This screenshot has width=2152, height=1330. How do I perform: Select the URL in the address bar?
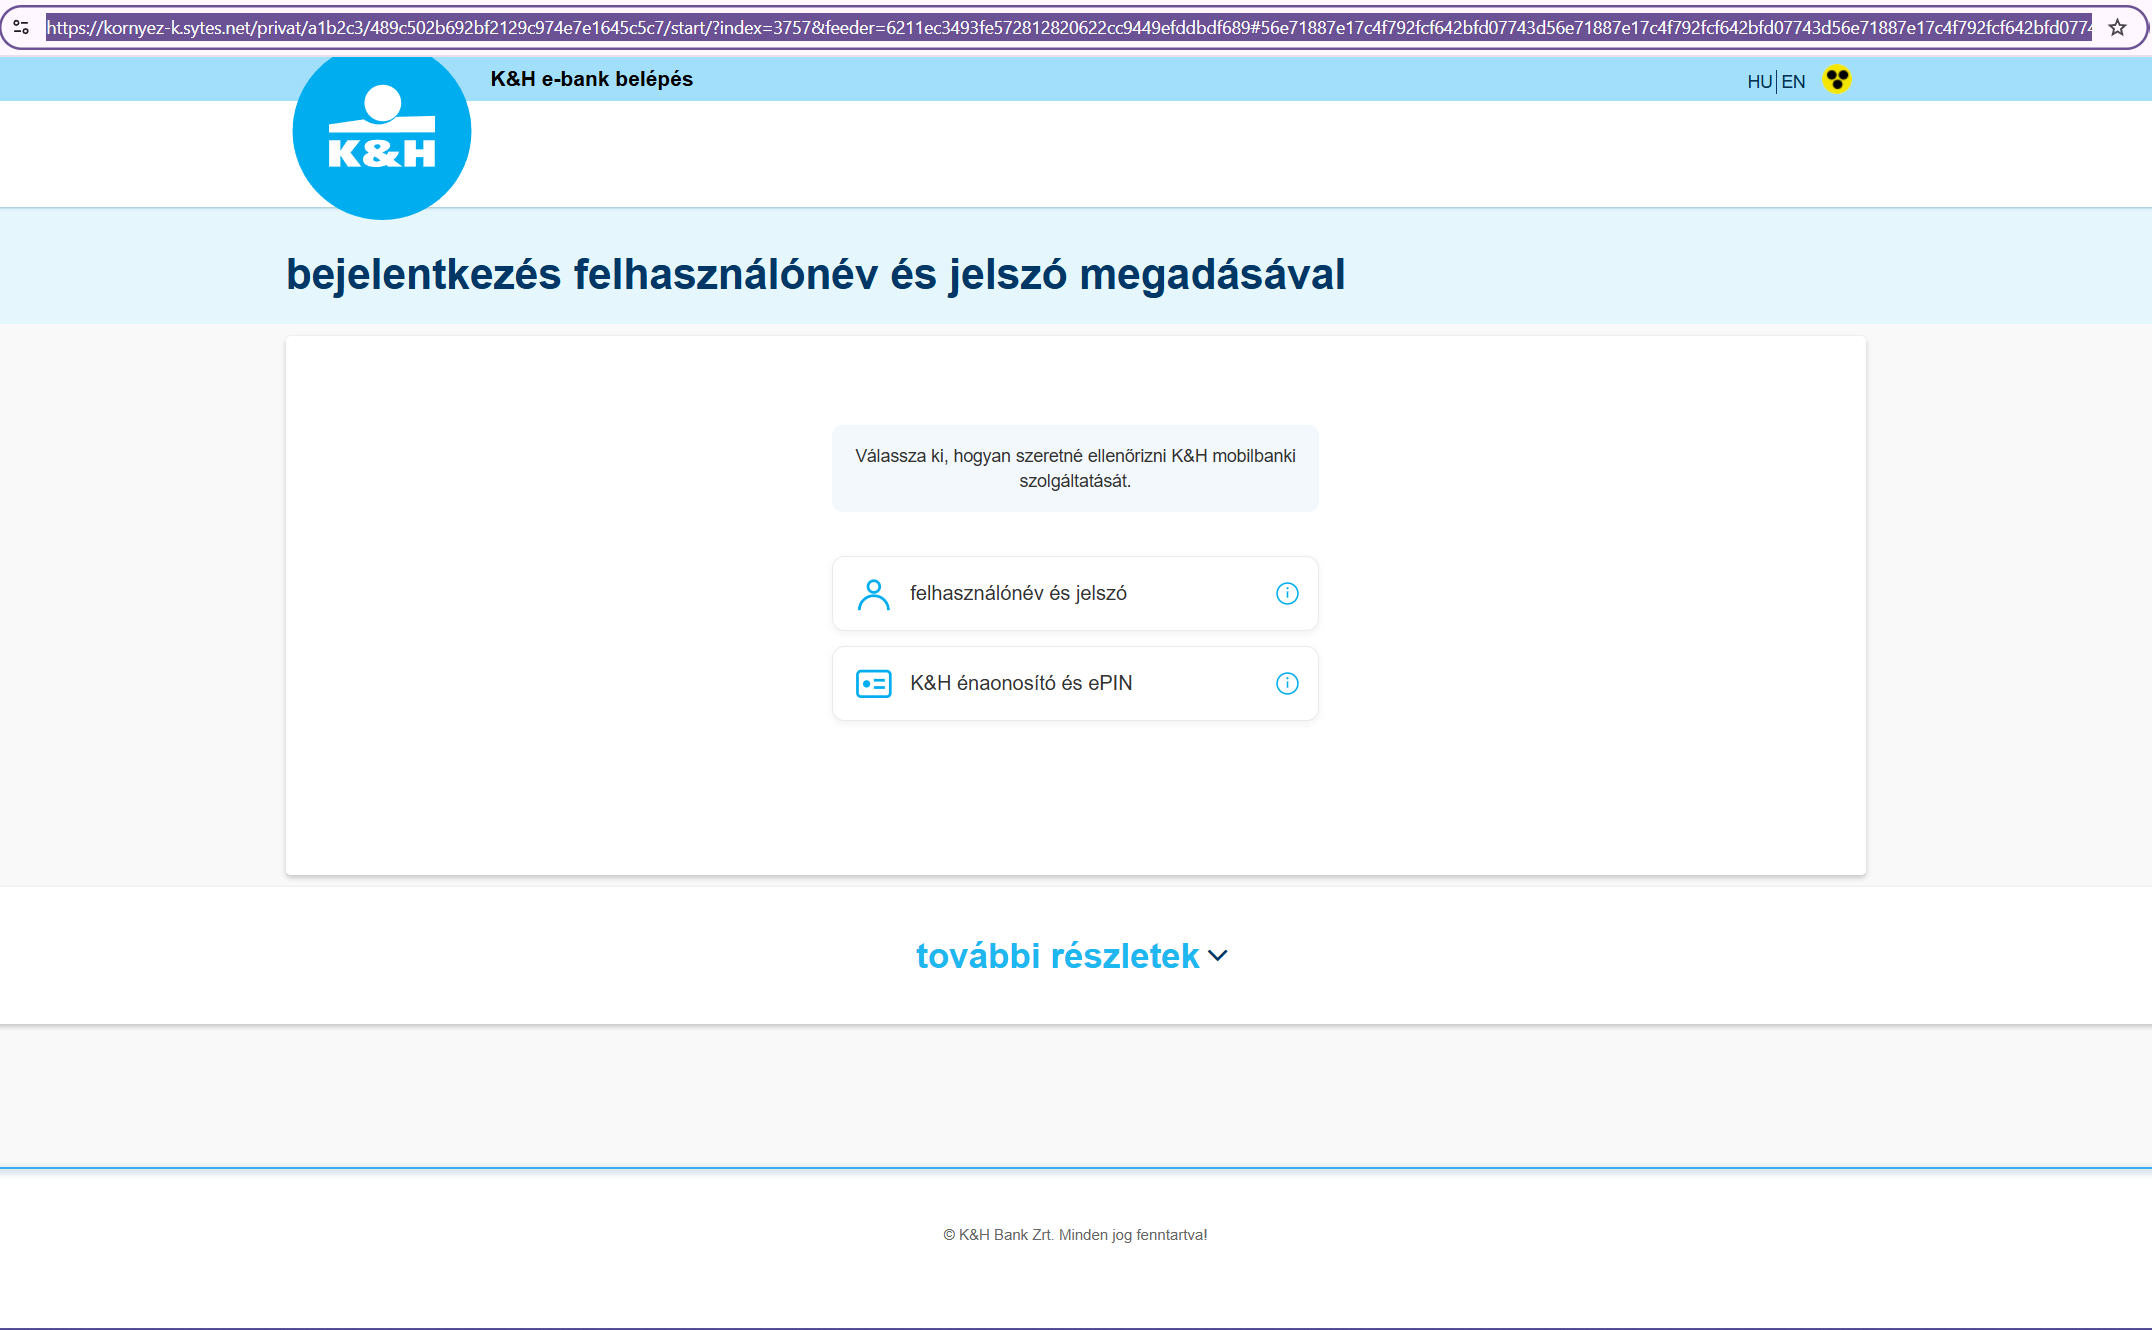(1068, 27)
